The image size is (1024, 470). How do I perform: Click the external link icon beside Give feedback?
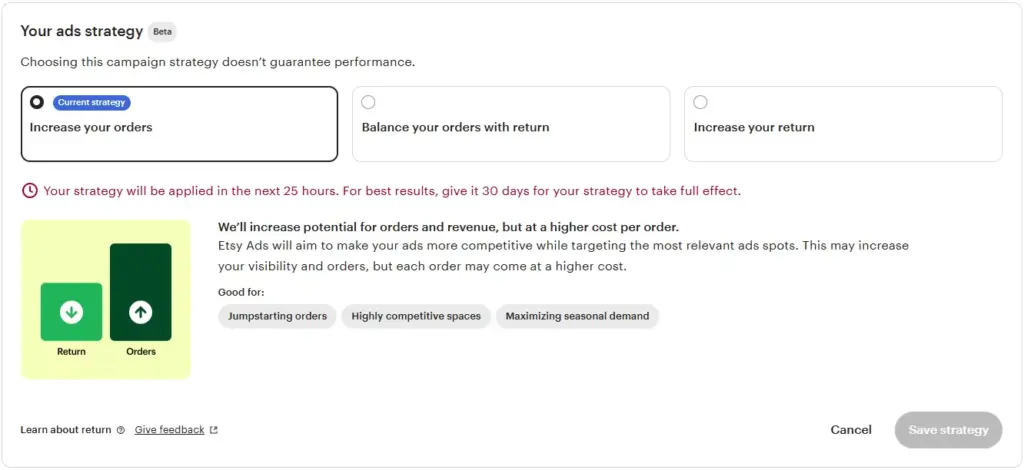point(213,430)
